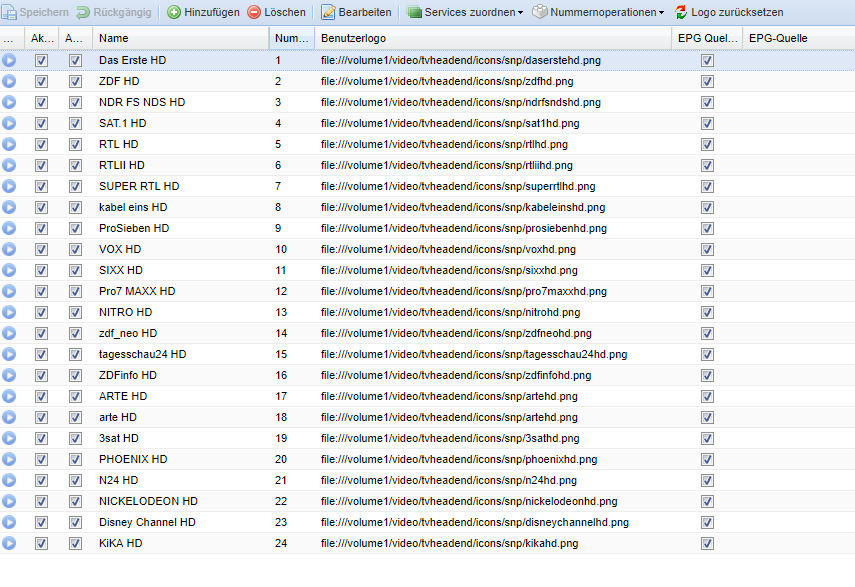Toggle first enabled checkbox for ZDF HD

point(41,81)
